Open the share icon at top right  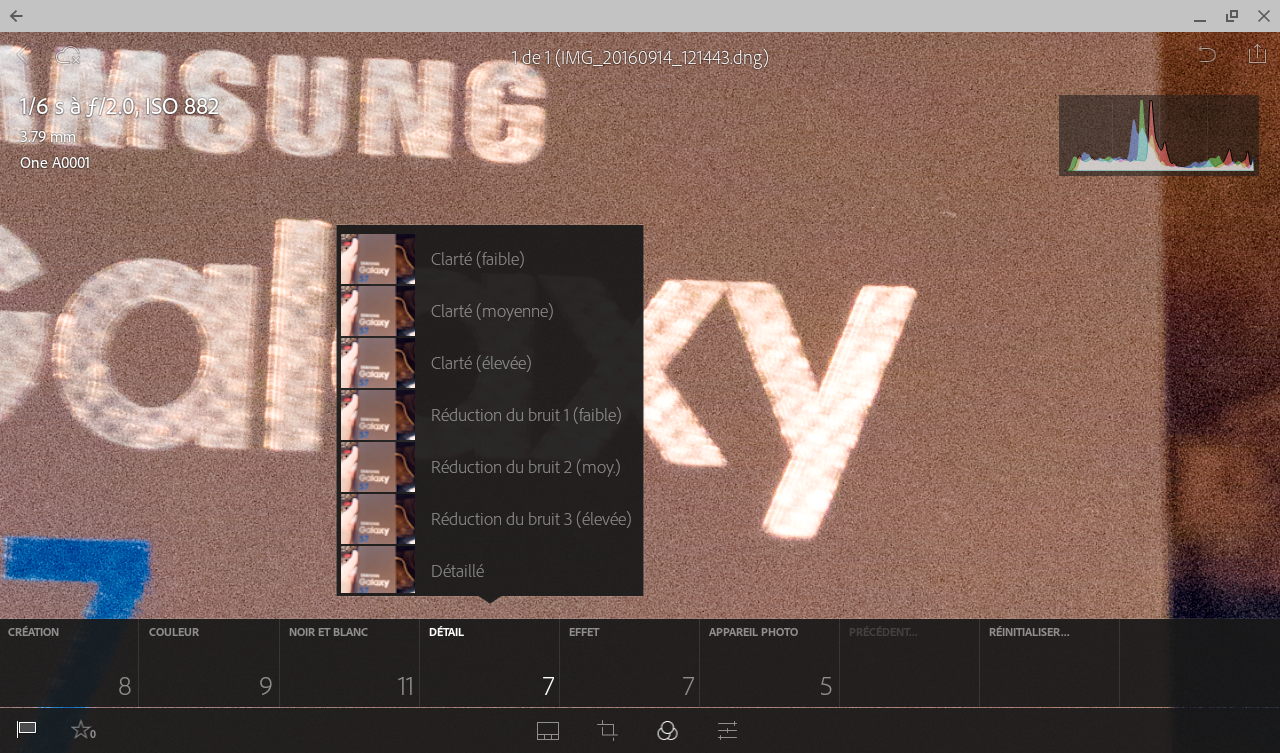tap(1257, 54)
